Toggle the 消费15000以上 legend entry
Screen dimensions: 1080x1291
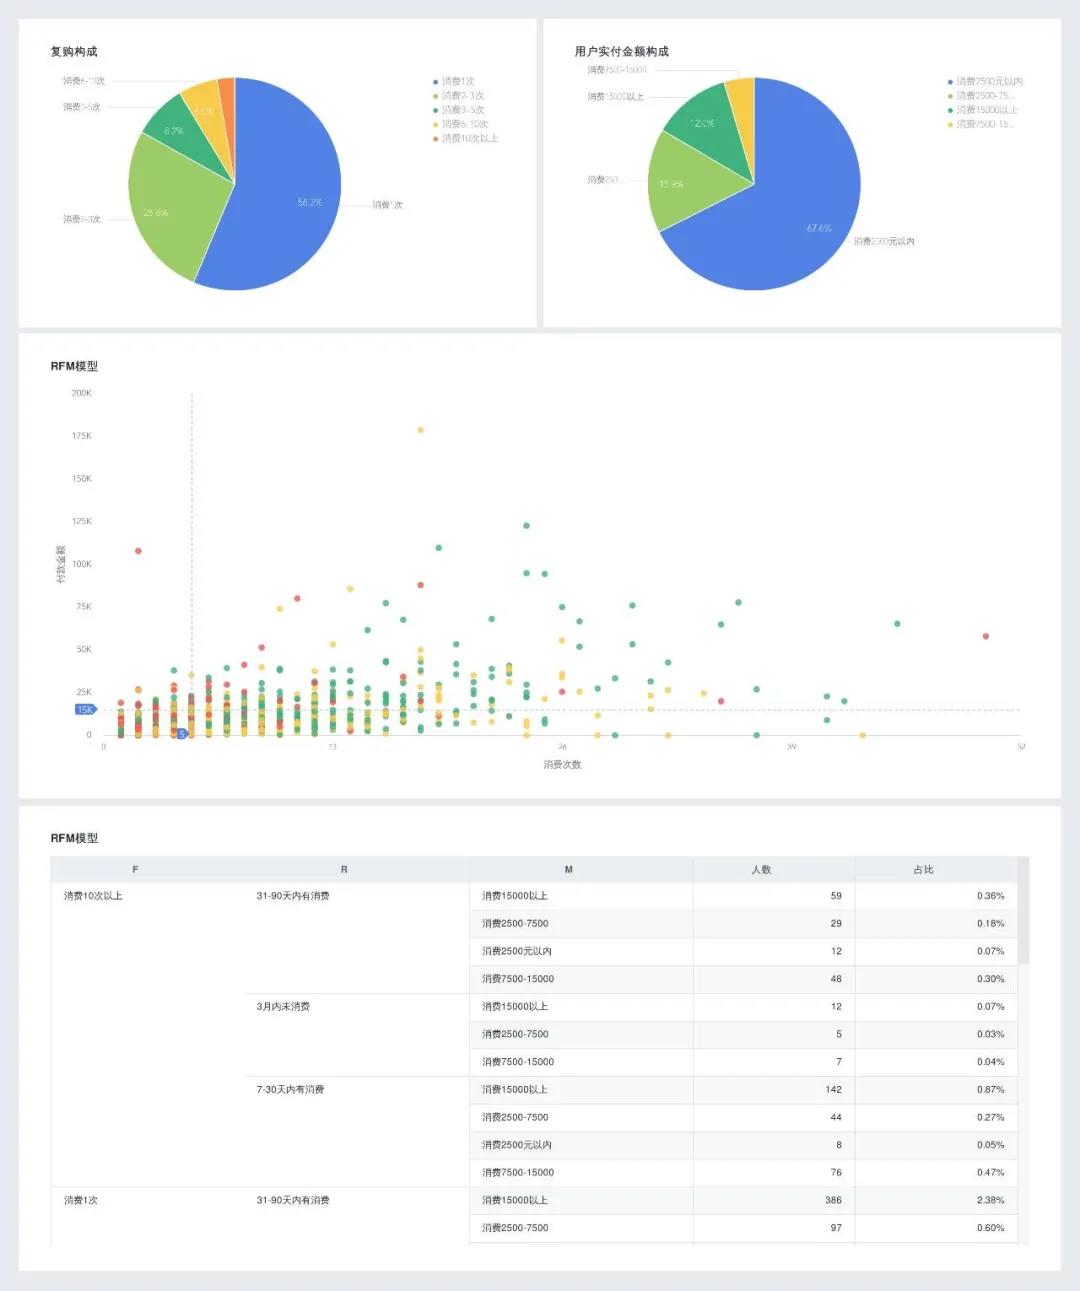click(x=982, y=110)
